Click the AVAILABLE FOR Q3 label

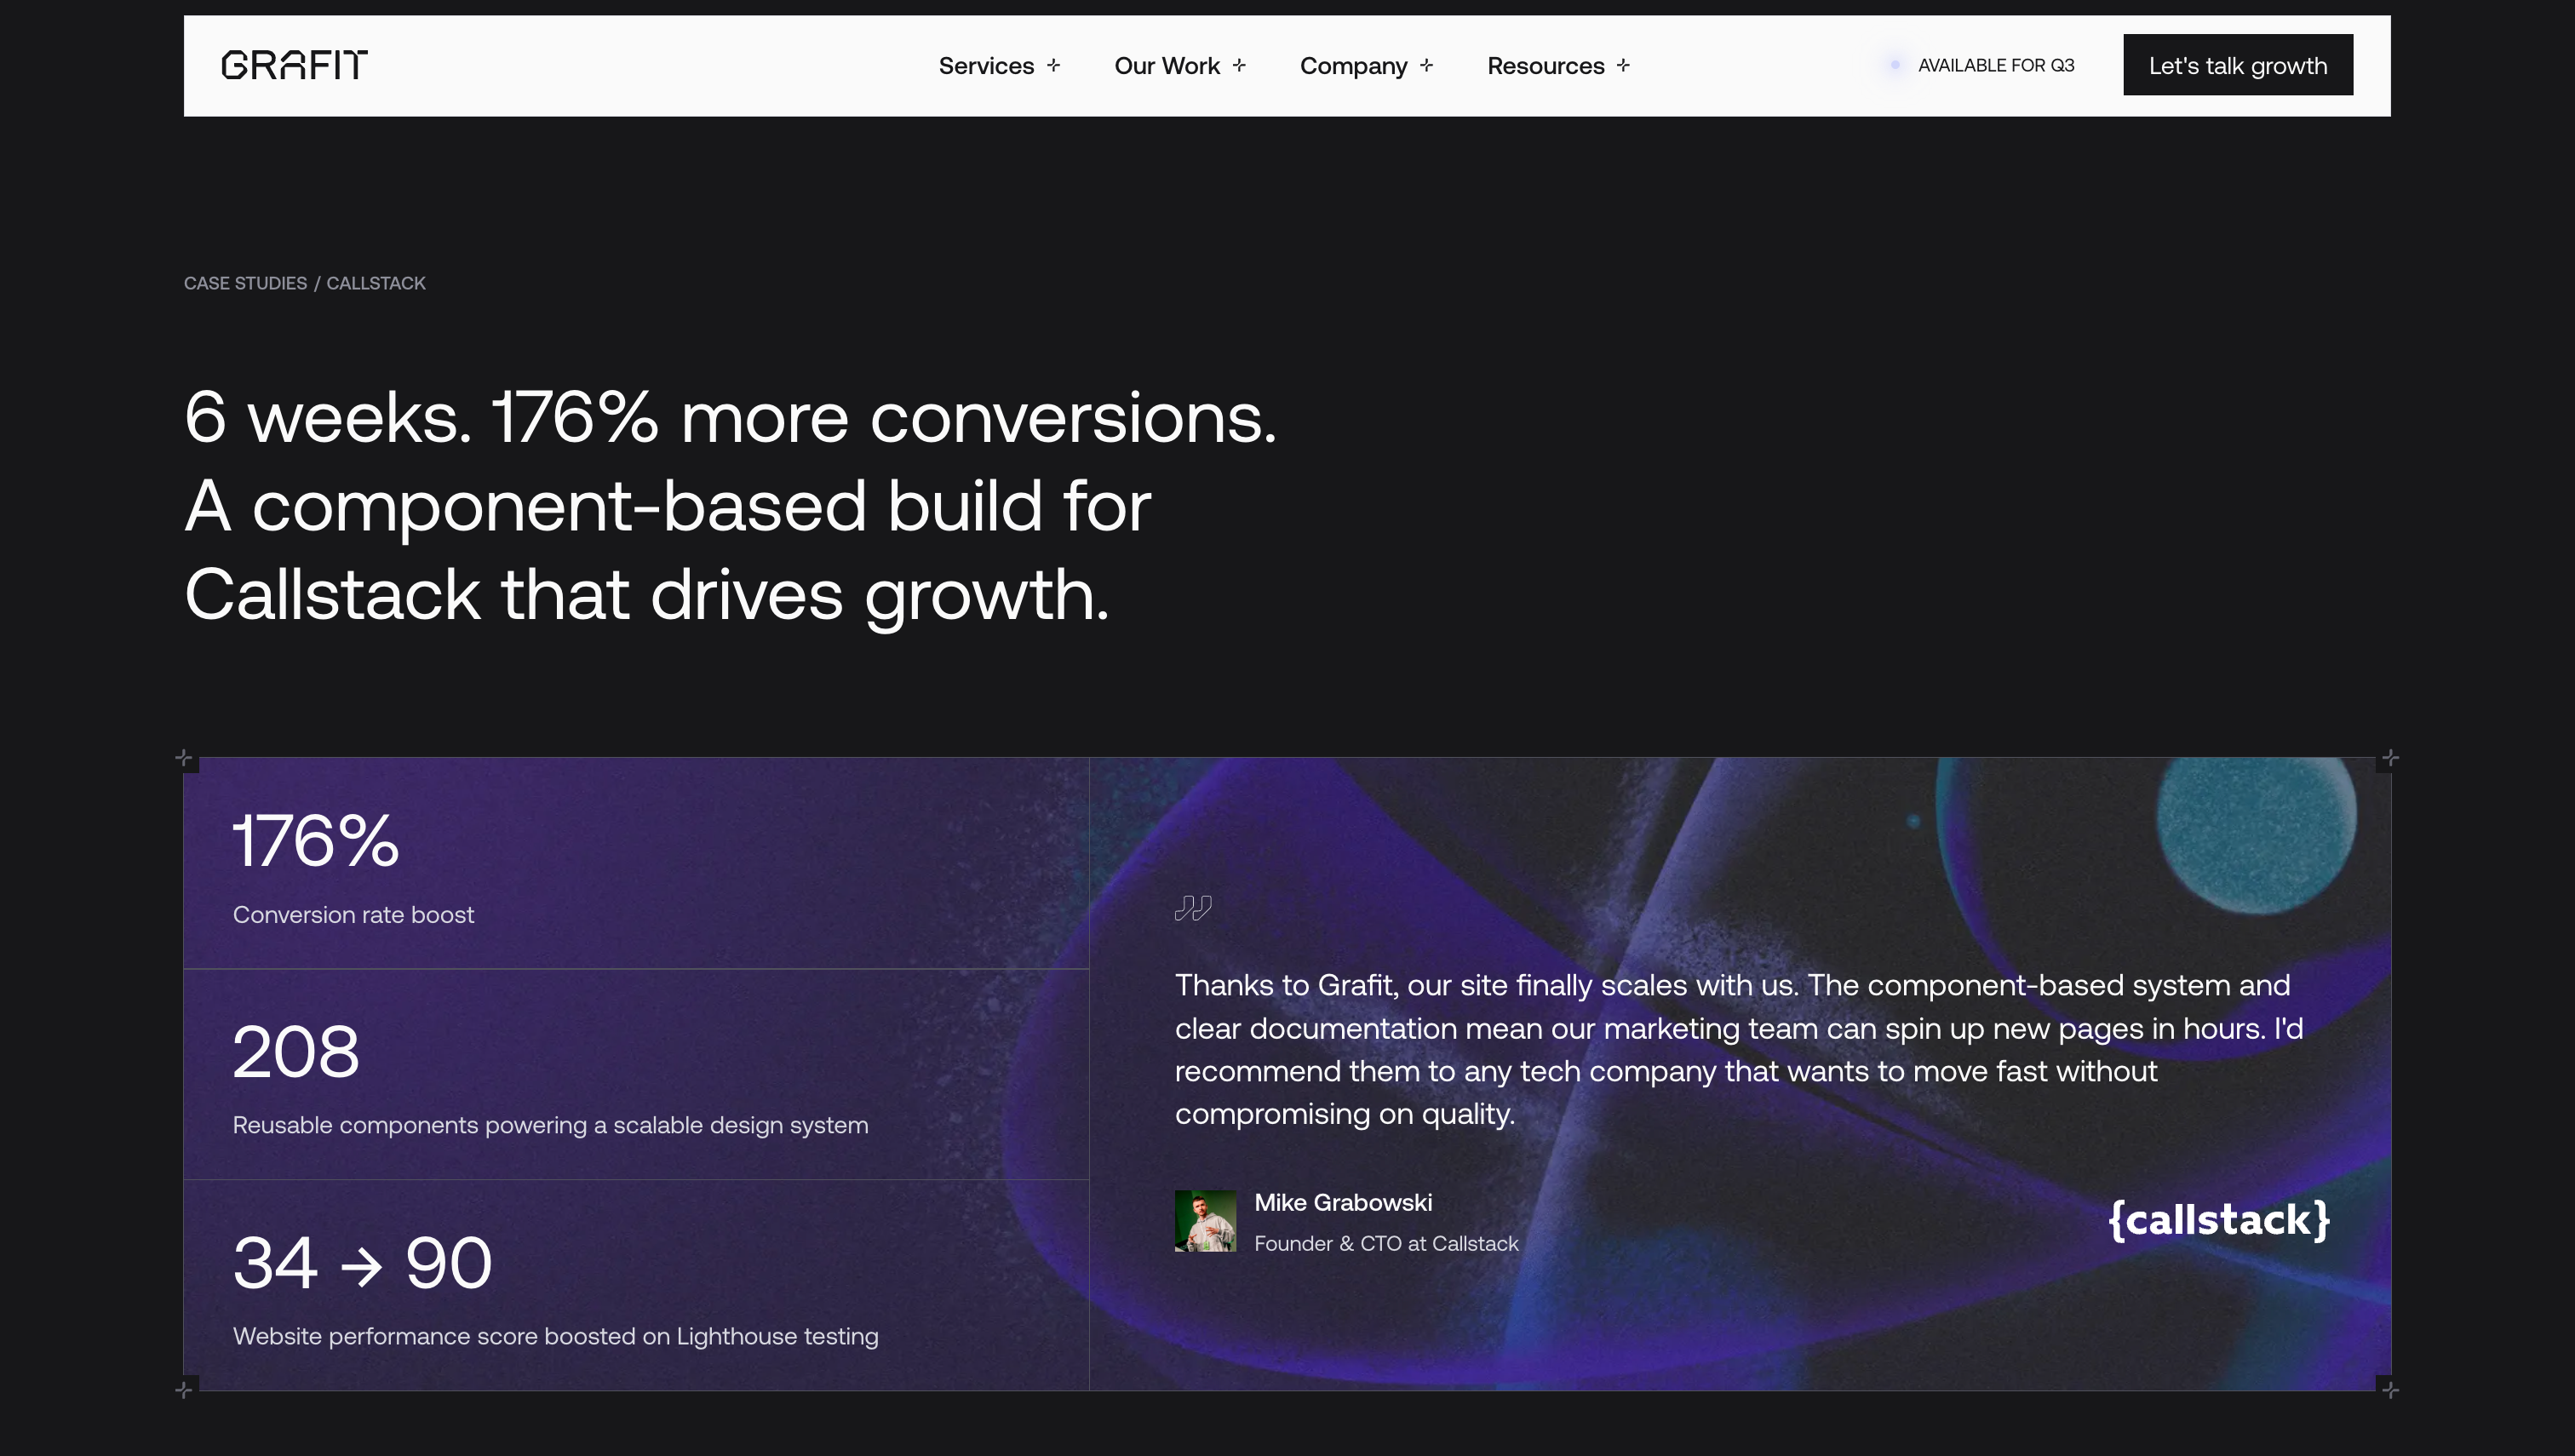(1995, 65)
